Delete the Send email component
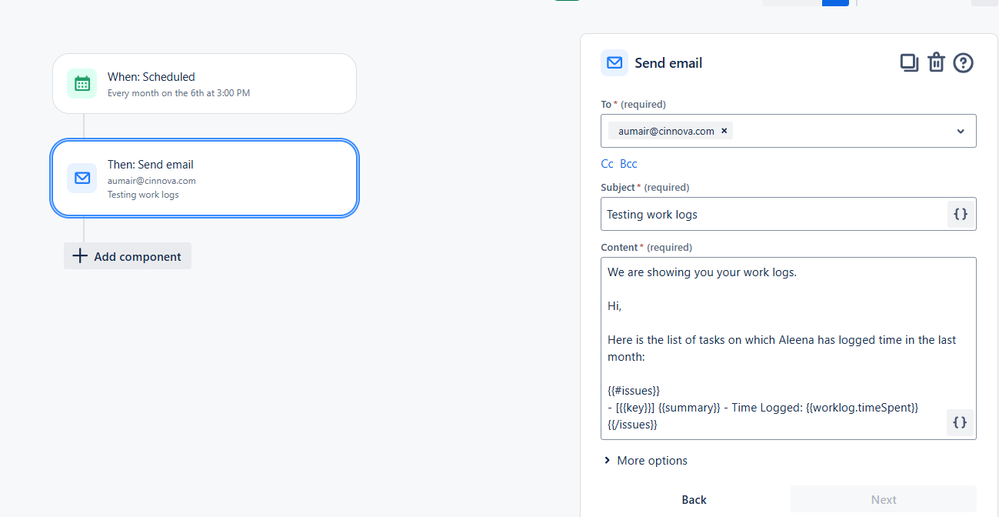 (936, 63)
